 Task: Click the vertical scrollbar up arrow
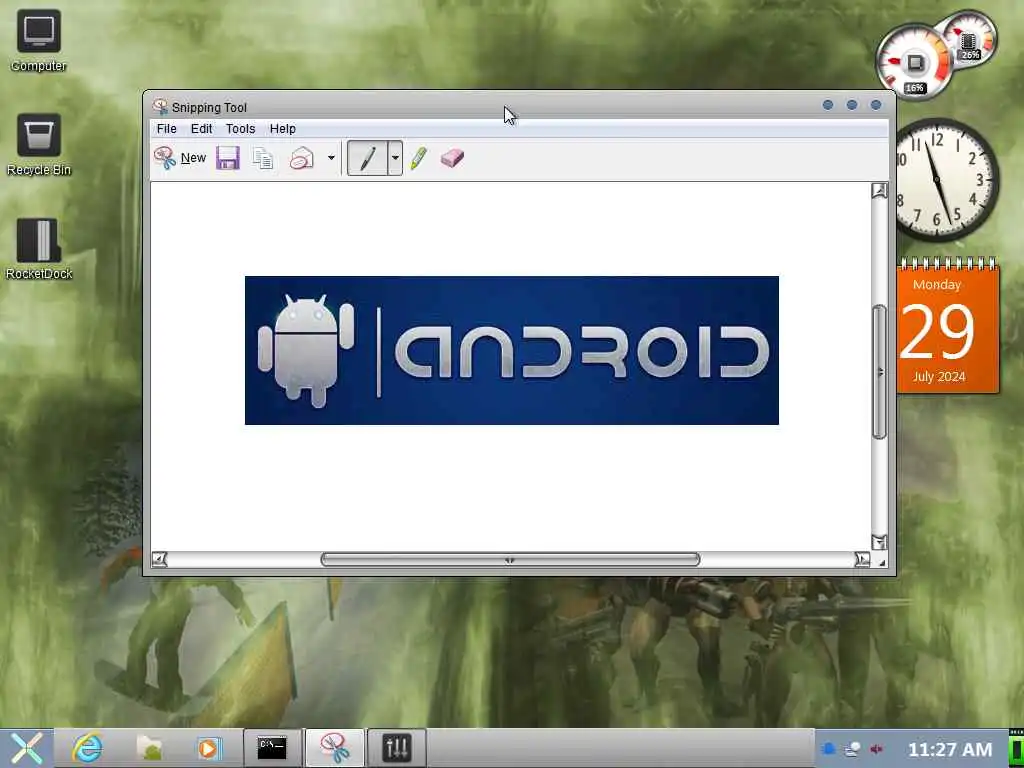879,191
